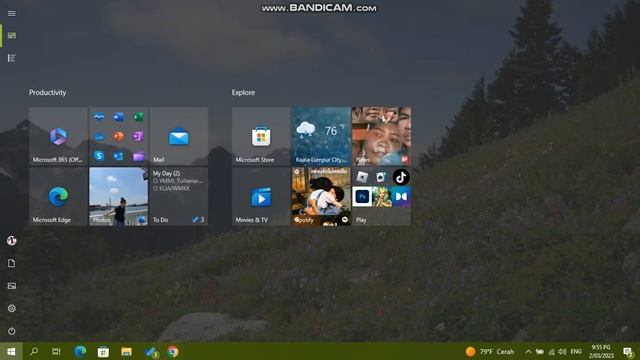Image resolution: width=640 pixels, height=360 pixels.
Task: Open taskbar Search
Action: [x=34, y=351]
